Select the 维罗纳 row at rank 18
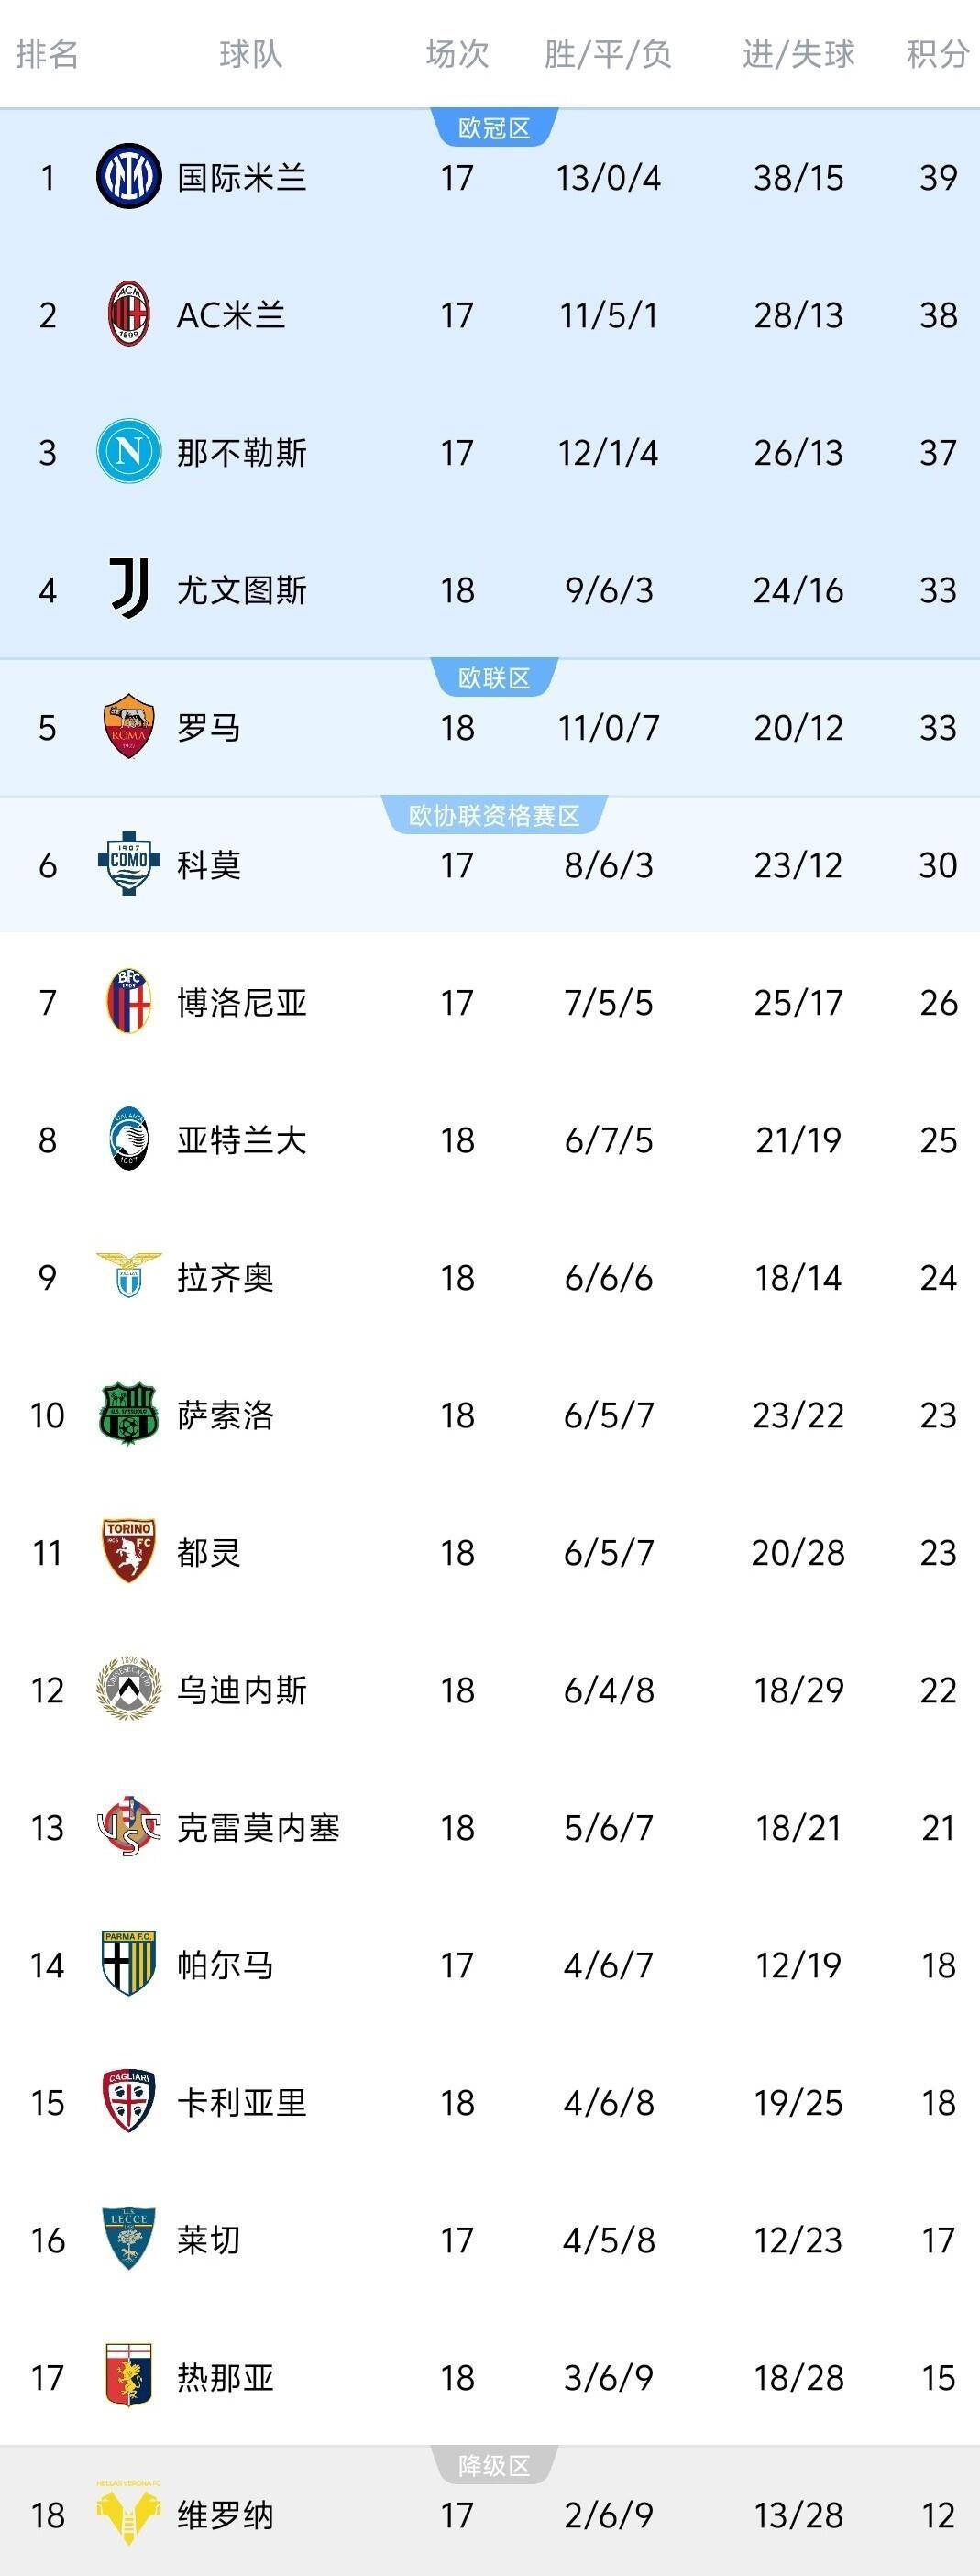980x2576 pixels. point(490,2515)
